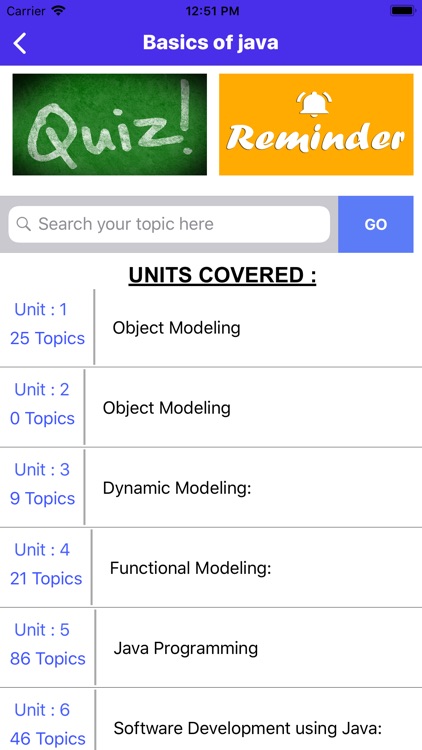Tap the blue GO button
Screen dimensions: 422x750
click(x=376, y=224)
